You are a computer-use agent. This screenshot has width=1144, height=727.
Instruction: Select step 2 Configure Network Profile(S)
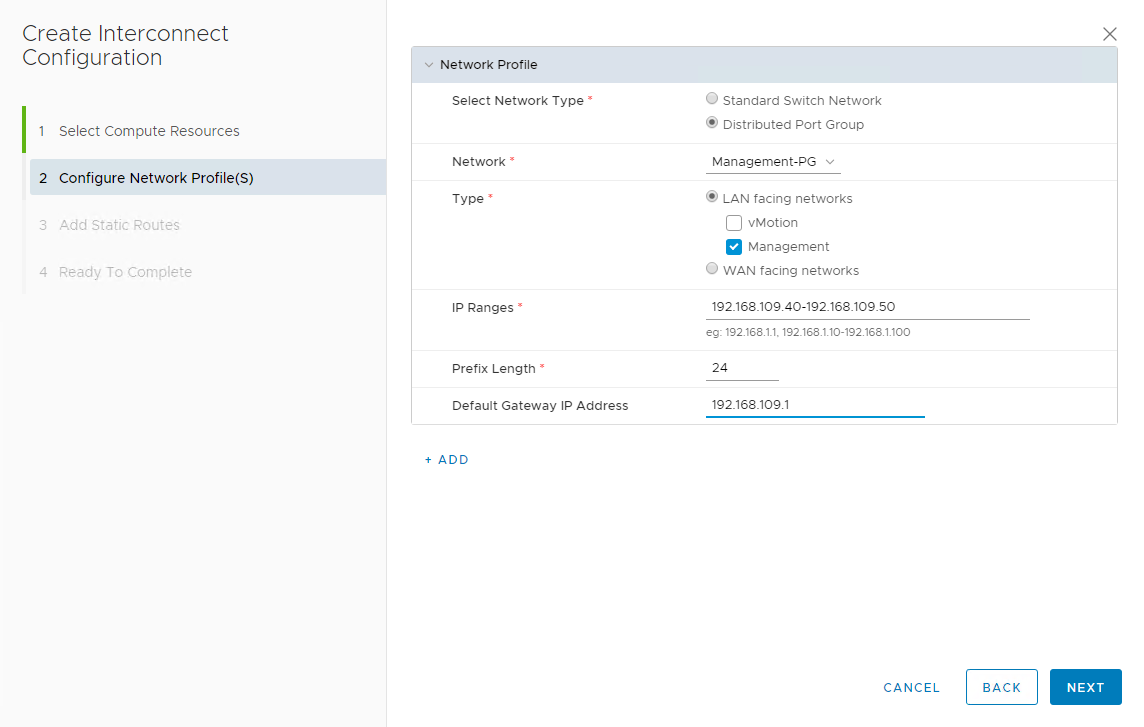tap(156, 178)
